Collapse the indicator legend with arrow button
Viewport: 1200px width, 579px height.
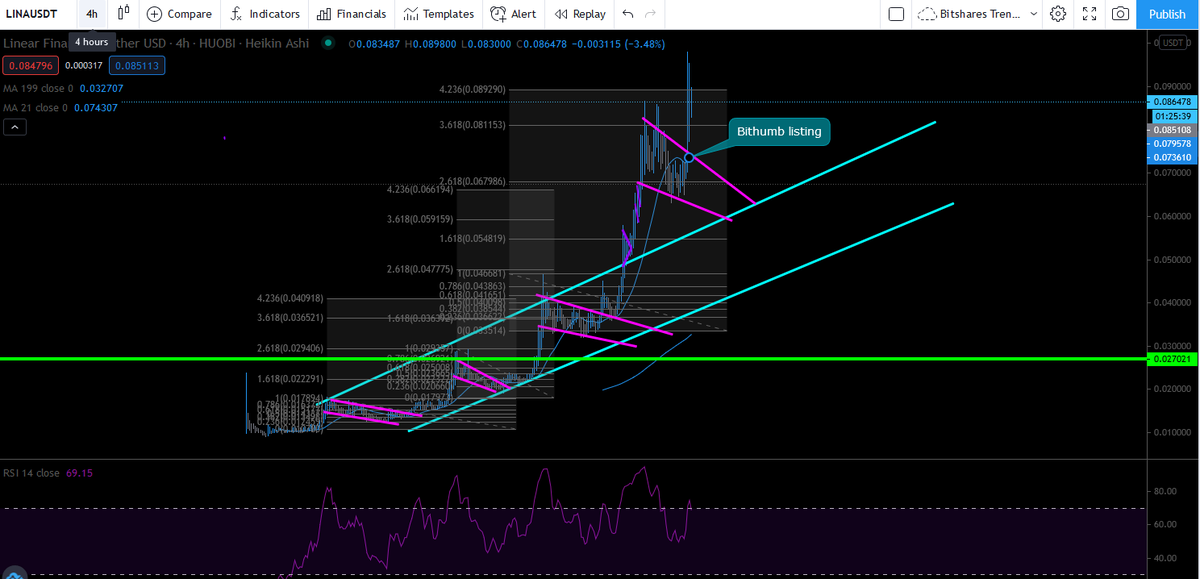click(15, 127)
